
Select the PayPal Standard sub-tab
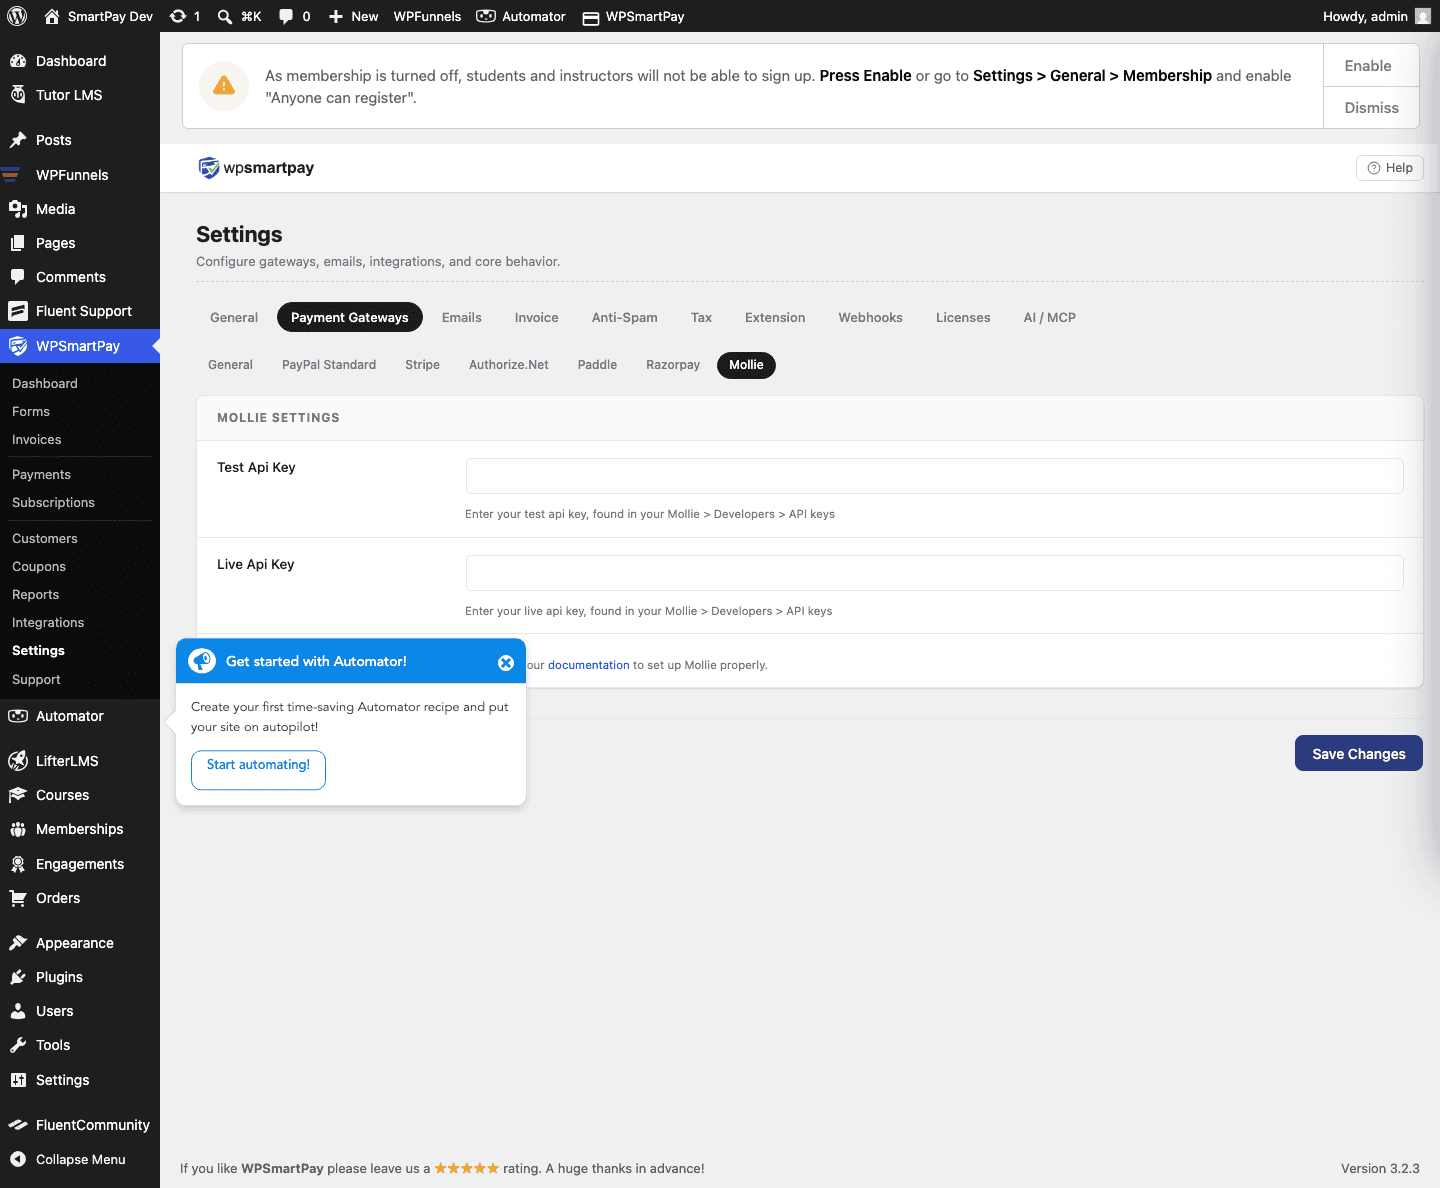pyautogui.click(x=329, y=365)
